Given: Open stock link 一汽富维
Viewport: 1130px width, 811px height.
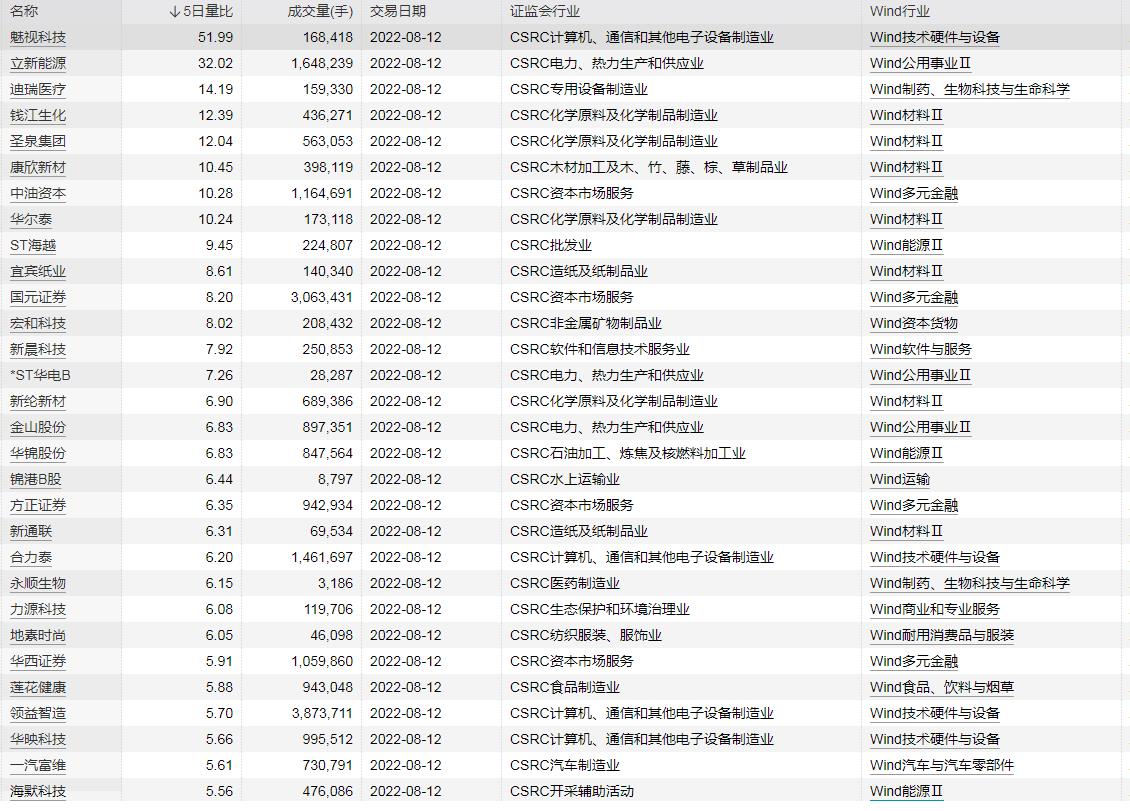Looking at the screenshot, I should tap(38, 765).
